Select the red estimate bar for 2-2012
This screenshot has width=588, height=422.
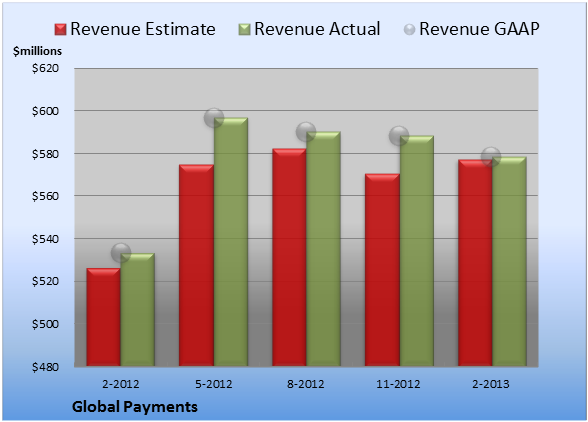pyautogui.click(x=104, y=317)
